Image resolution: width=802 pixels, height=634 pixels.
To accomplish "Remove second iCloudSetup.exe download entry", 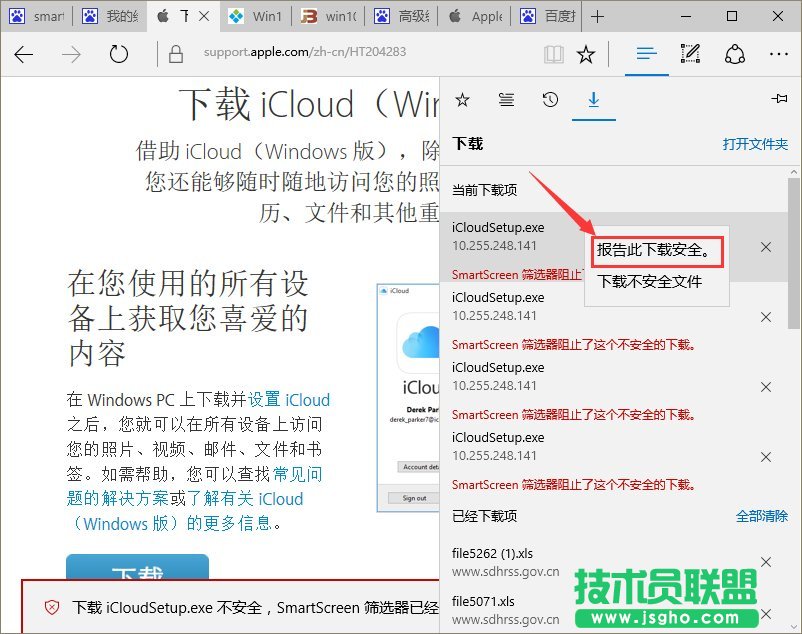I will click(766, 318).
